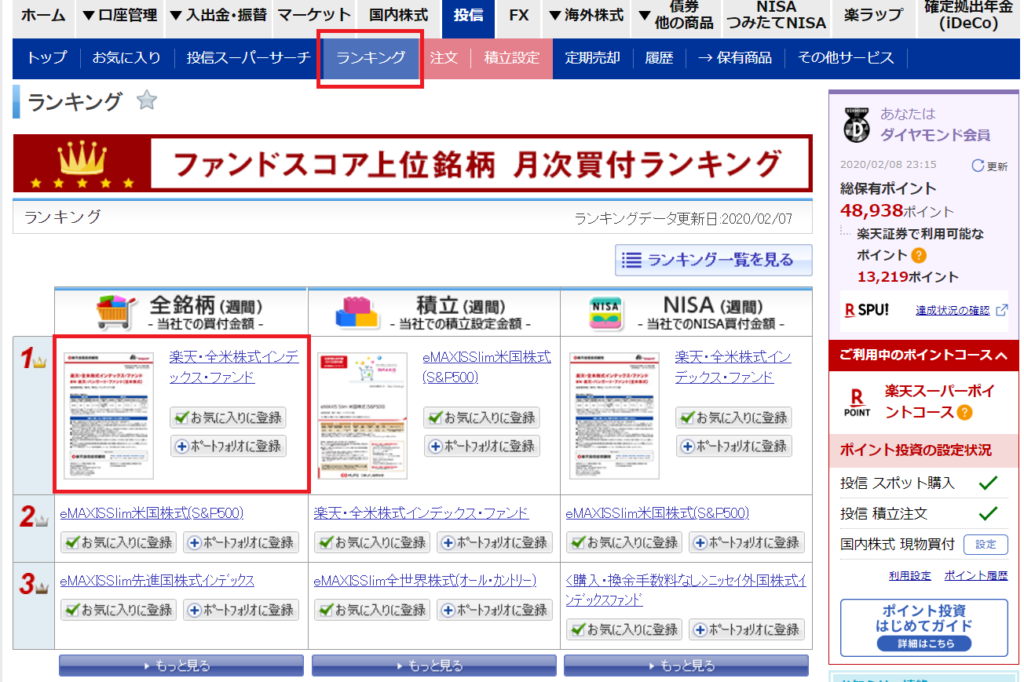Click the R SPU! logo
Image resolution: width=1024 pixels, height=682 pixels.
pos(867,310)
